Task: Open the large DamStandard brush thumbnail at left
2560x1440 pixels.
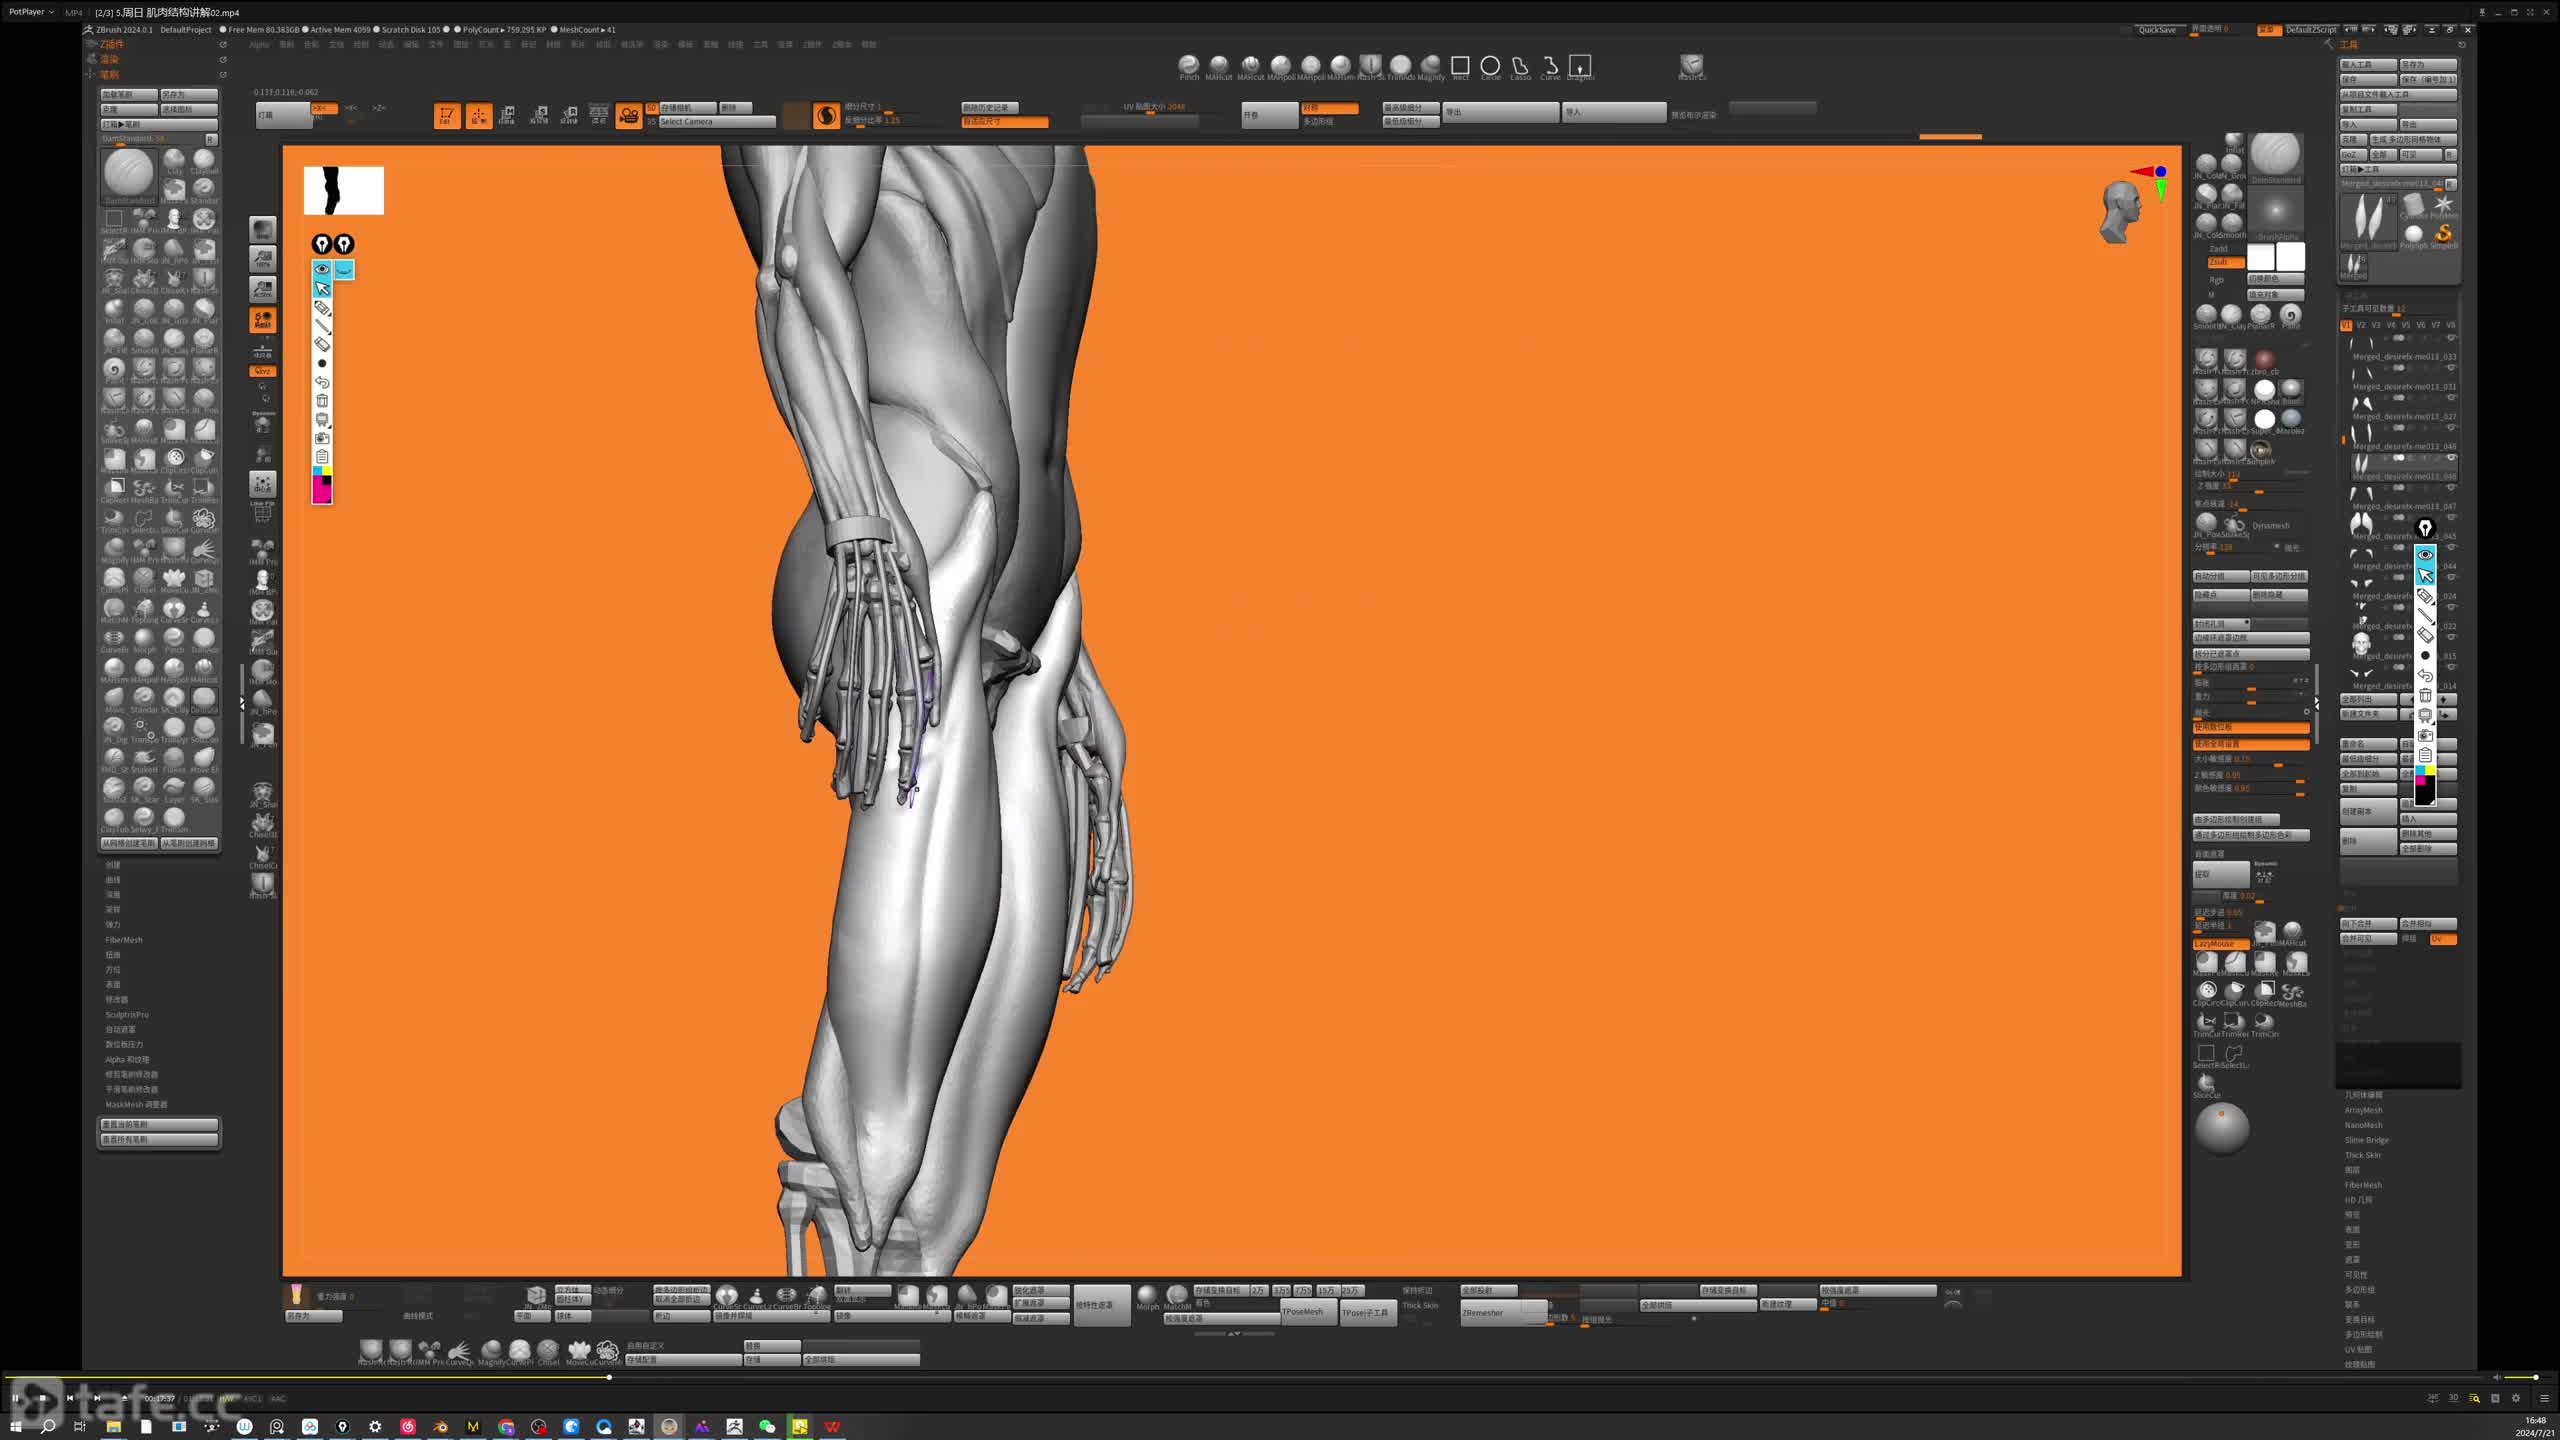Action: [128, 173]
